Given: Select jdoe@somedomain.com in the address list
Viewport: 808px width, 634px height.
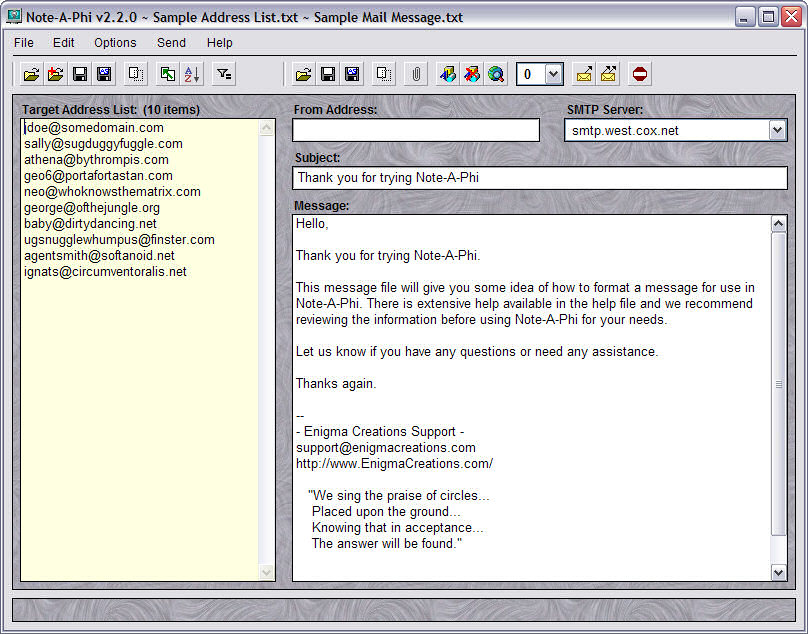Looking at the screenshot, I should pos(94,128).
